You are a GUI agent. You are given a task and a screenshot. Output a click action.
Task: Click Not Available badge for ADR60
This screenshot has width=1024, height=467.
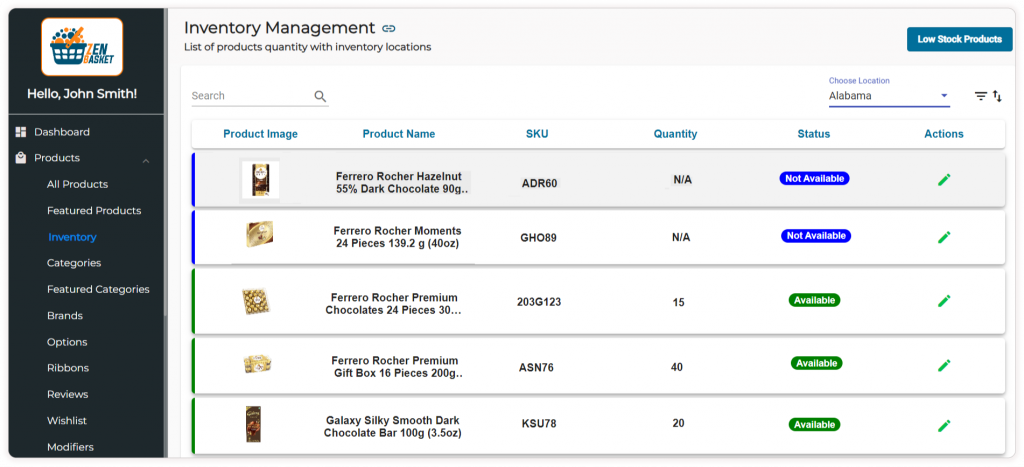[x=814, y=178]
